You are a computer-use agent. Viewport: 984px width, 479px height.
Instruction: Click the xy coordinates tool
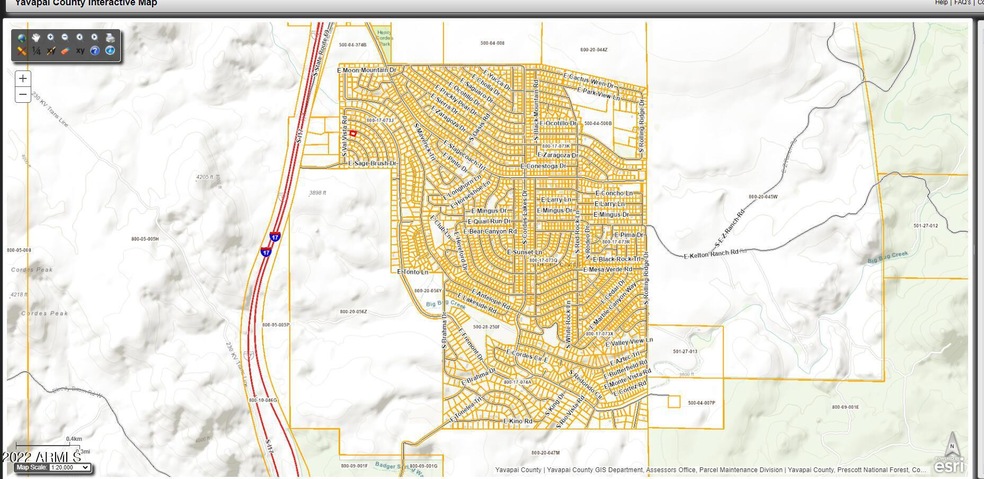pyautogui.click(x=80, y=51)
